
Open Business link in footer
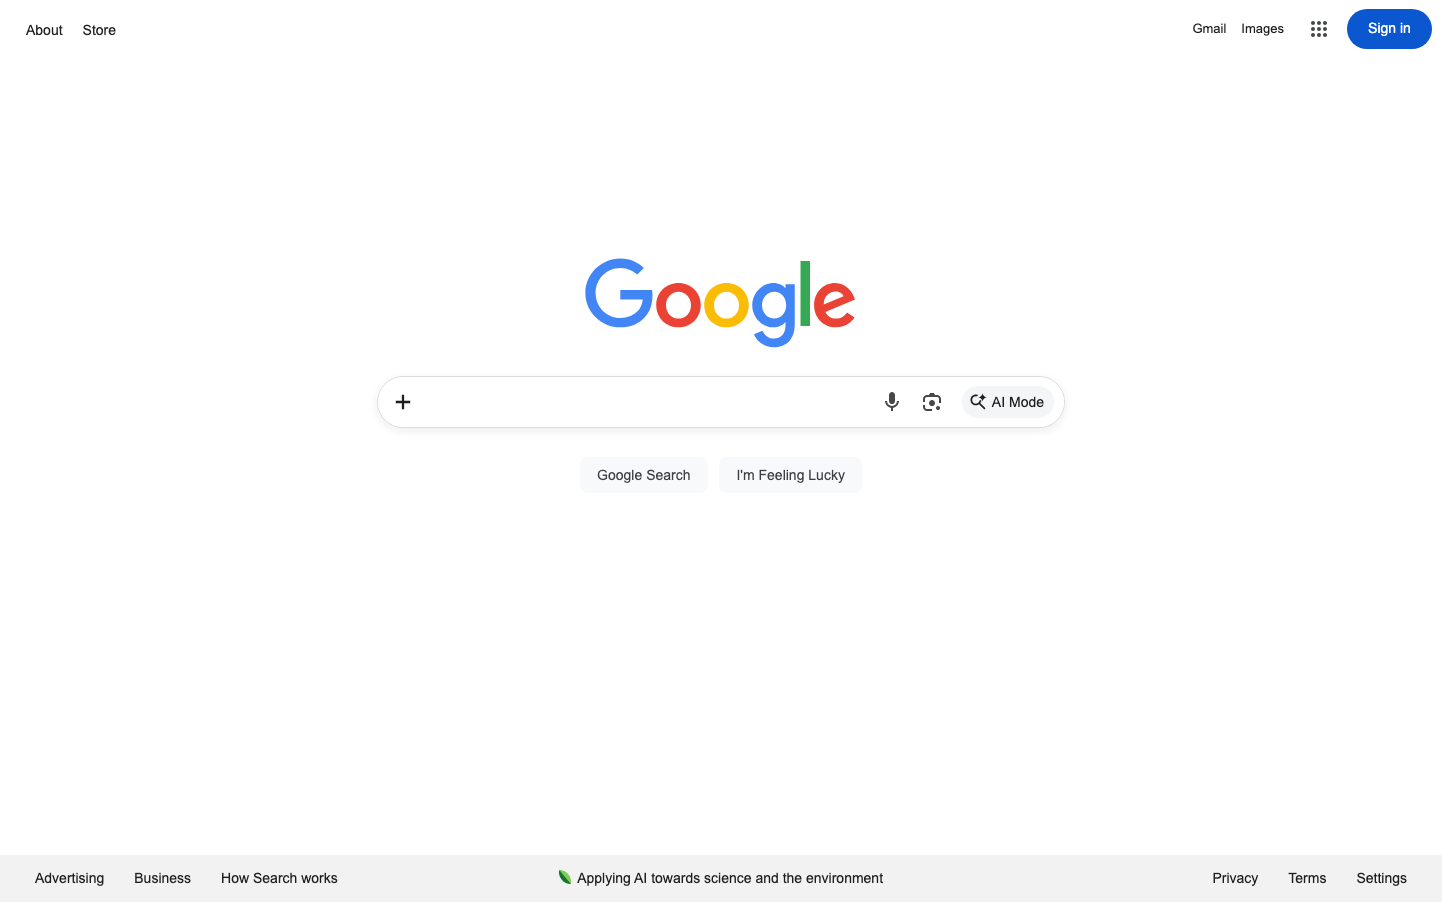click(162, 878)
